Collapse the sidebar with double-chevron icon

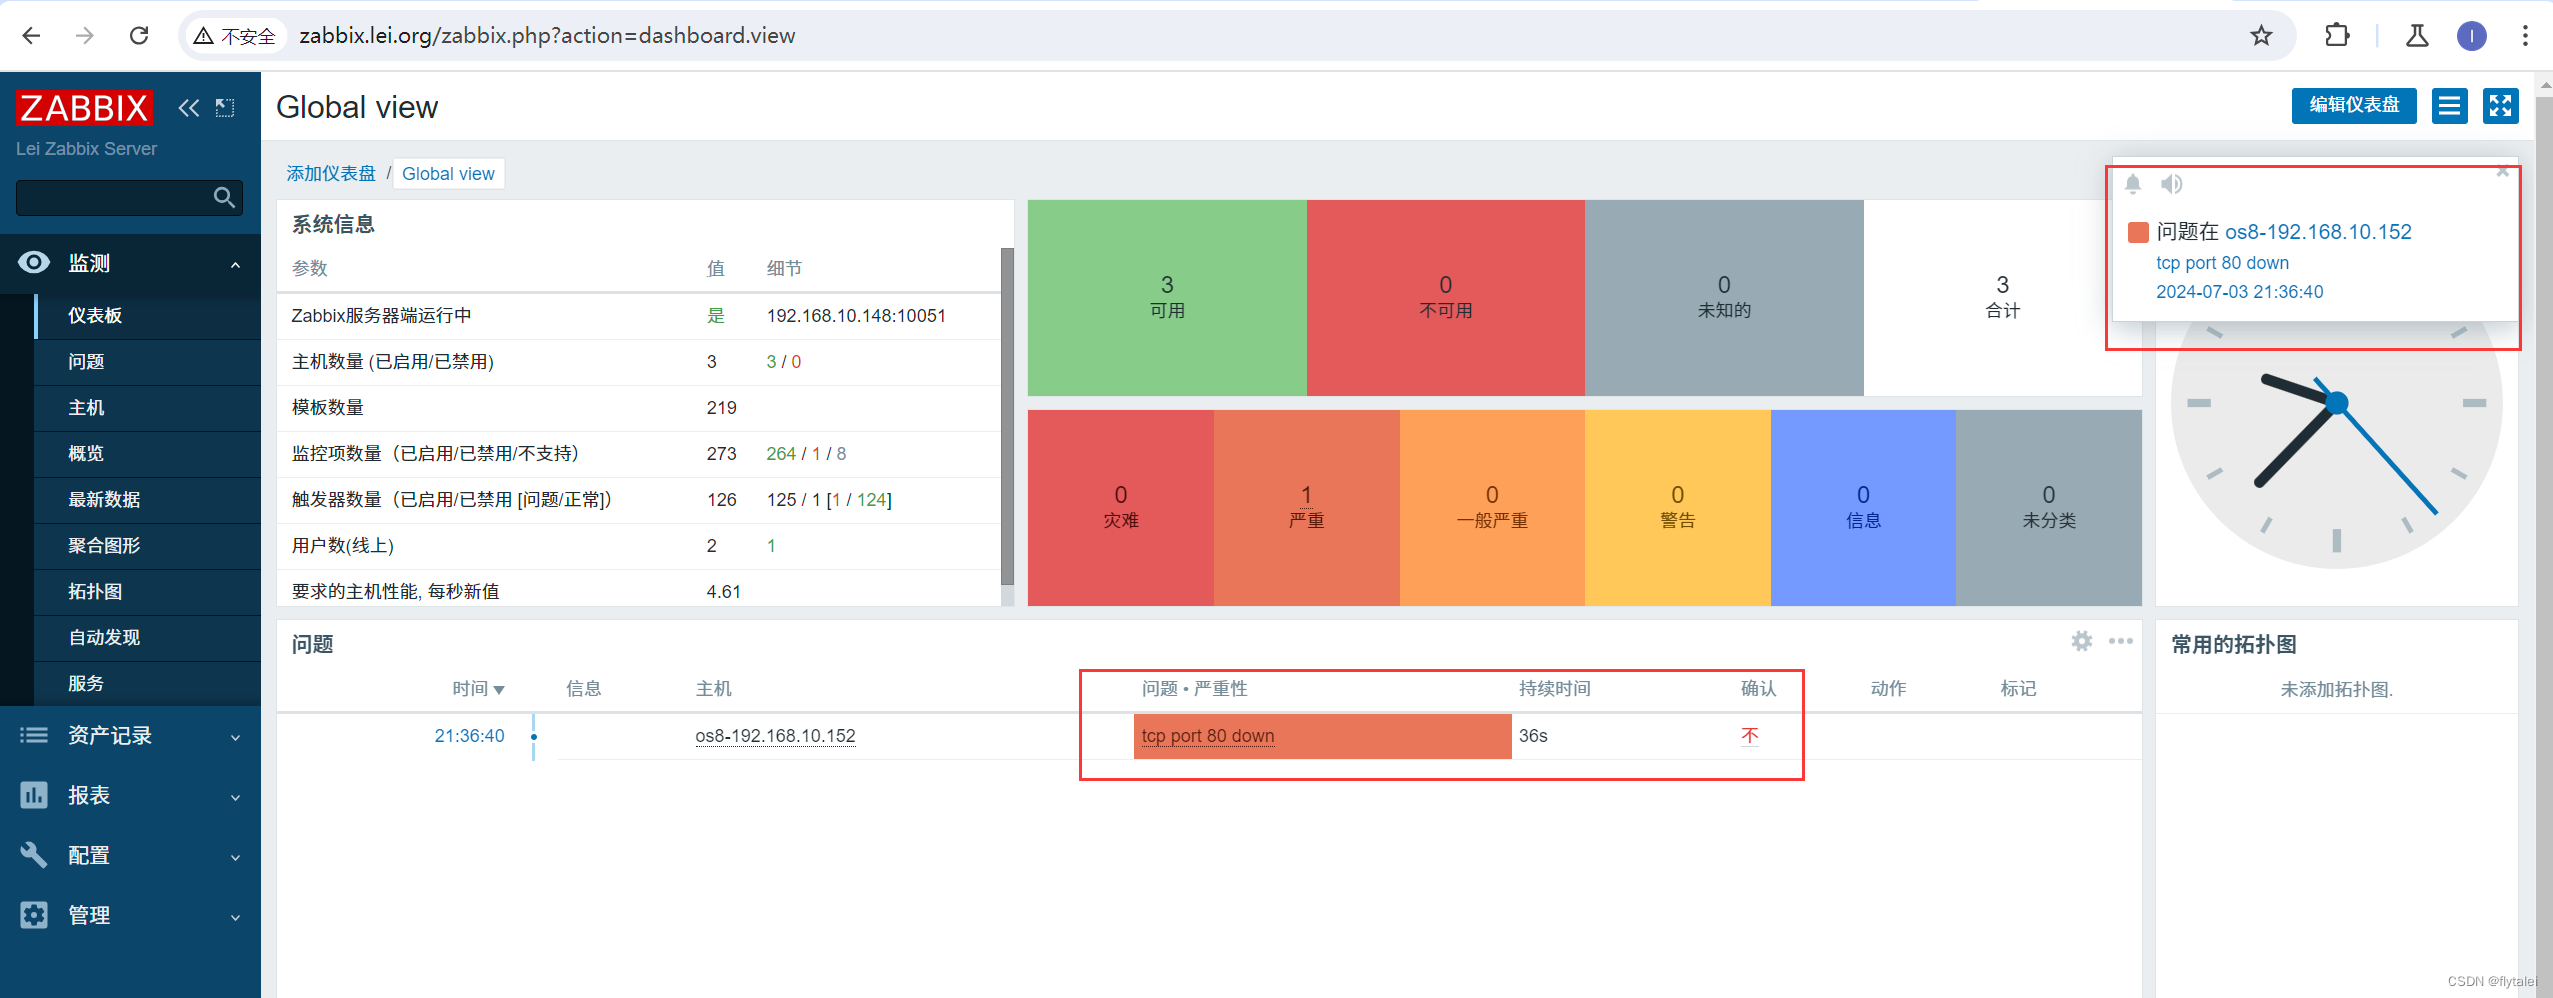189,108
